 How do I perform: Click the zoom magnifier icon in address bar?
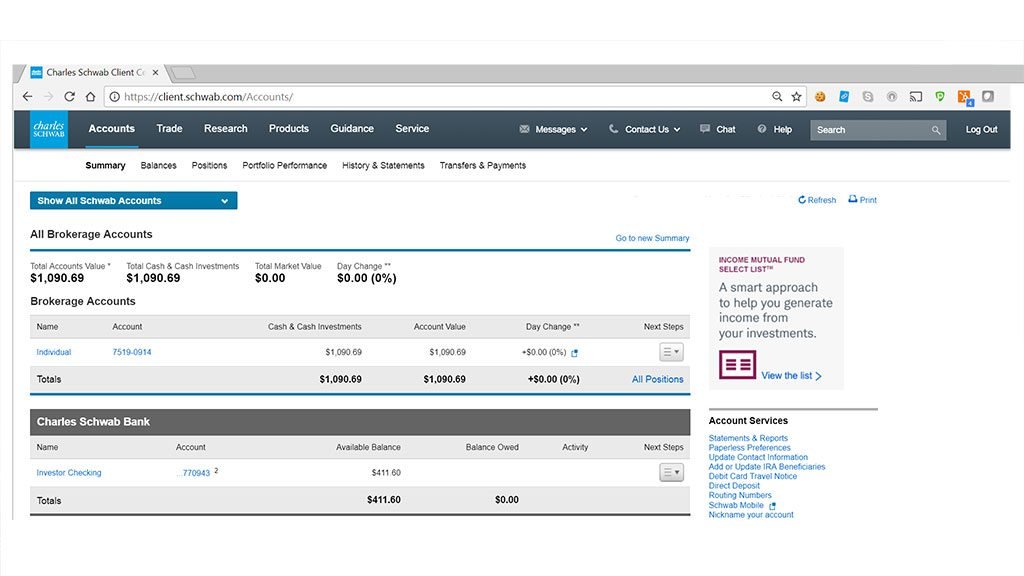[777, 97]
